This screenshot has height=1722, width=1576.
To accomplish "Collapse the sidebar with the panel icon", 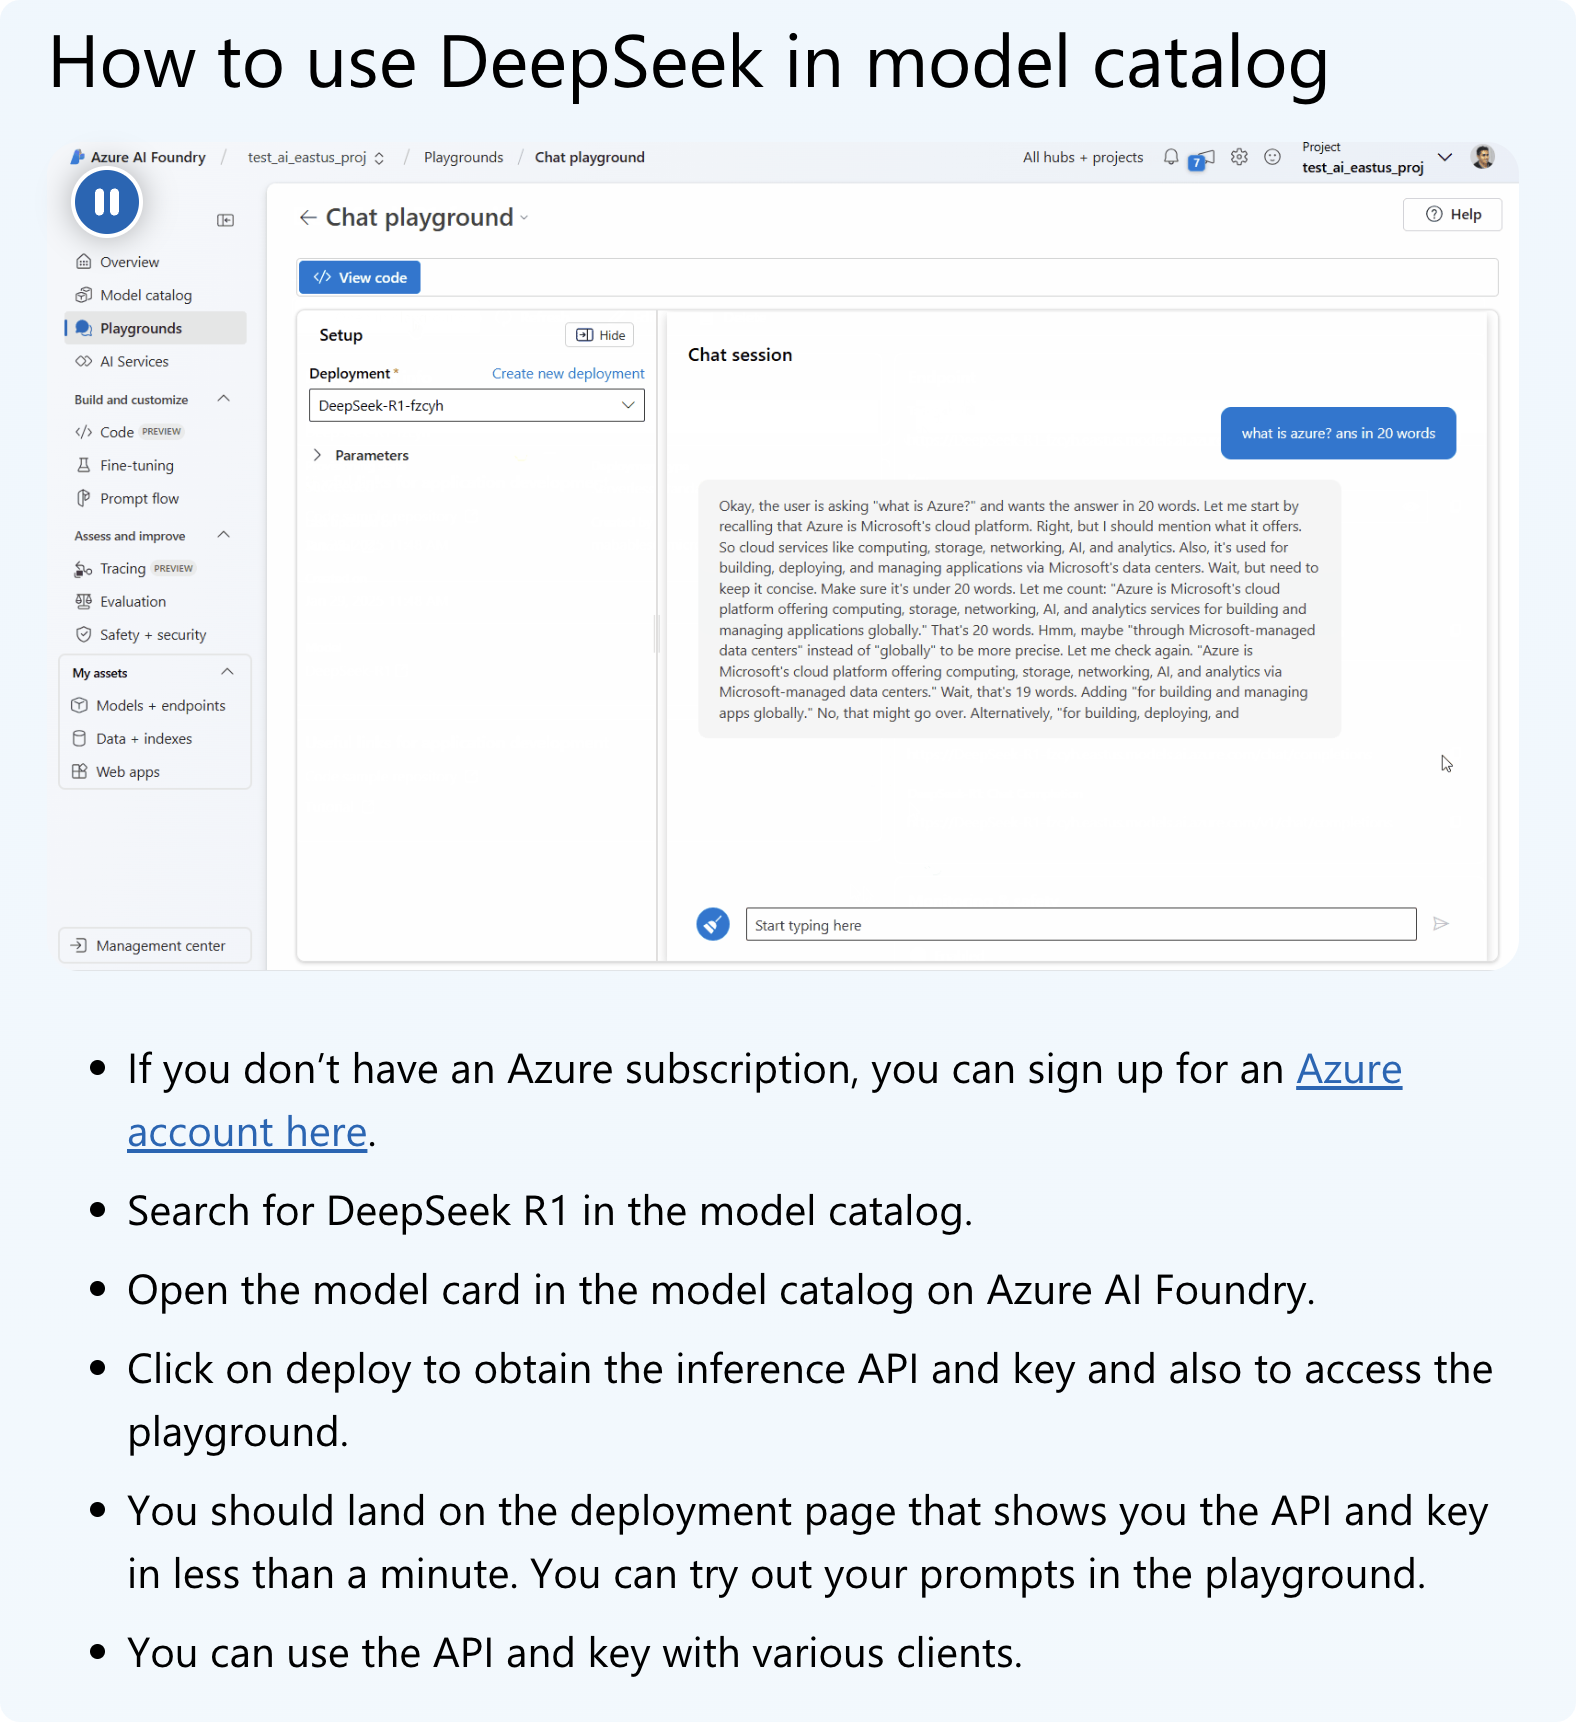I will (x=226, y=220).
